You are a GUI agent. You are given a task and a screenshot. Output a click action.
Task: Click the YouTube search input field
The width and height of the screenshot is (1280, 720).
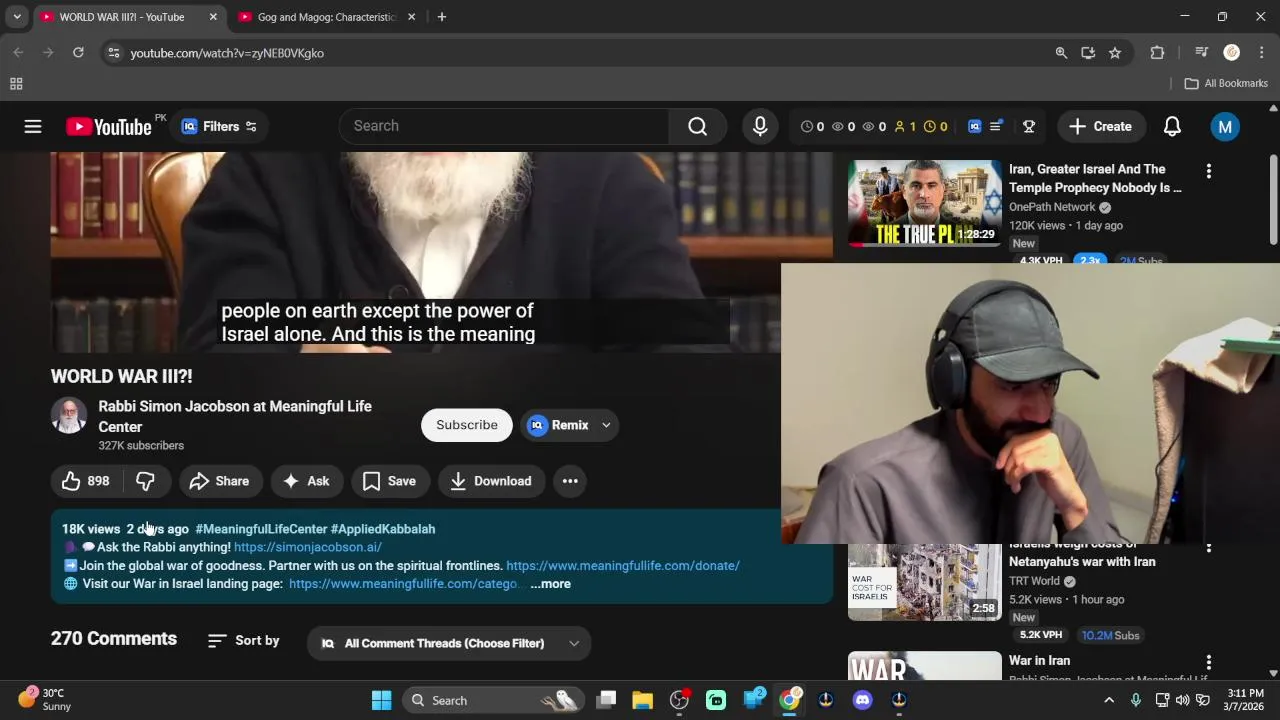point(505,126)
